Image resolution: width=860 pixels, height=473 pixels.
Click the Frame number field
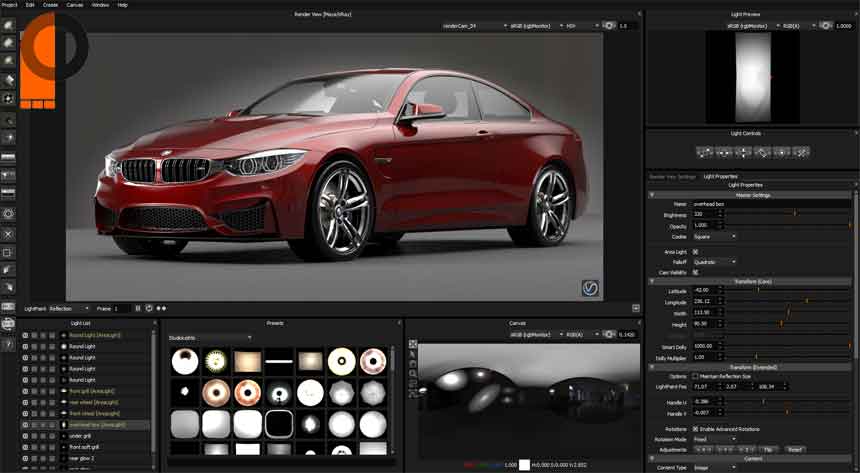[x=121, y=308]
